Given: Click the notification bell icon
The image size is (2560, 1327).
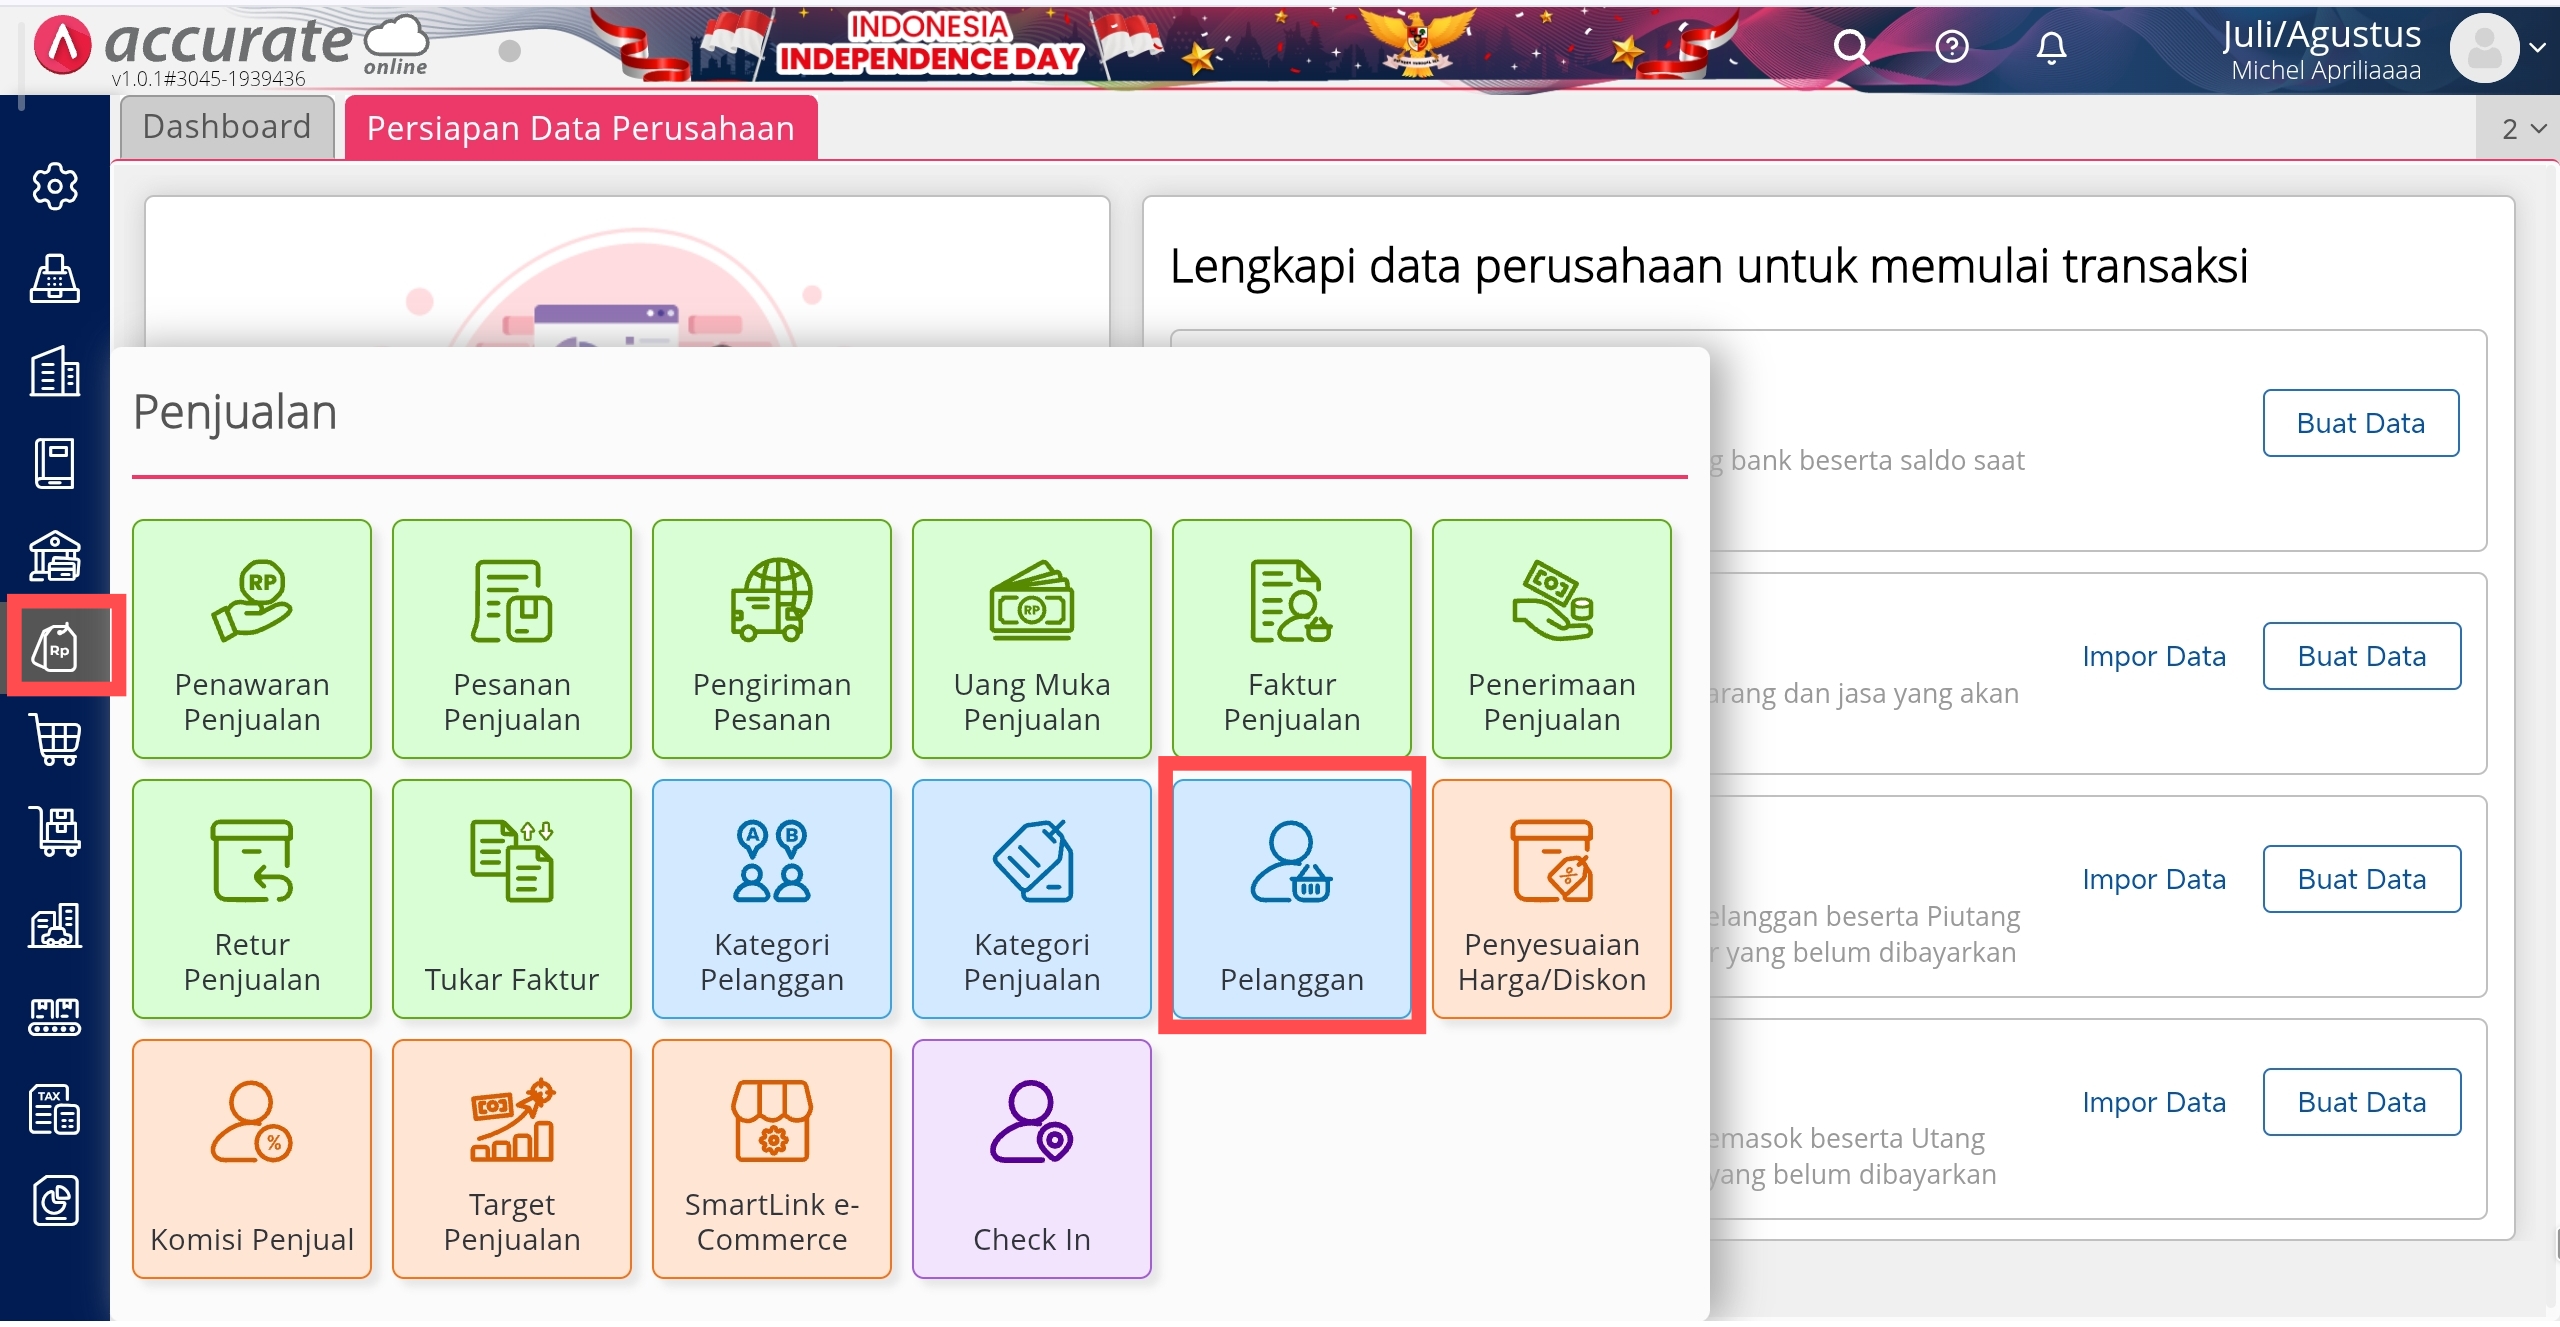Looking at the screenshot, I should 2051,47.
